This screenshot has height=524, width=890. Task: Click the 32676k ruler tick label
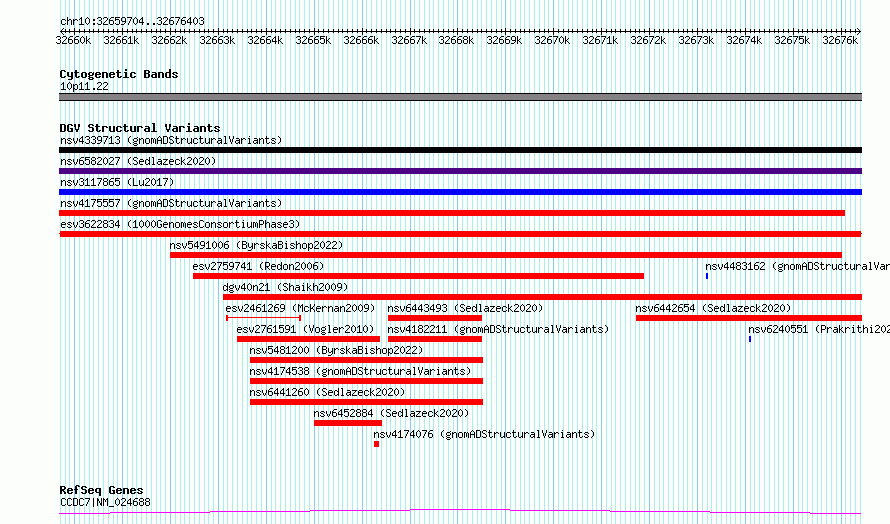click(840, 40)
